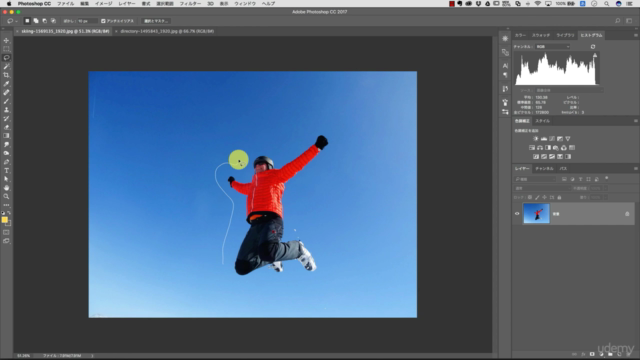Select the Rectangular Marquee tool
The height and width of the screenshot is (360, 640).
point(6,49)
